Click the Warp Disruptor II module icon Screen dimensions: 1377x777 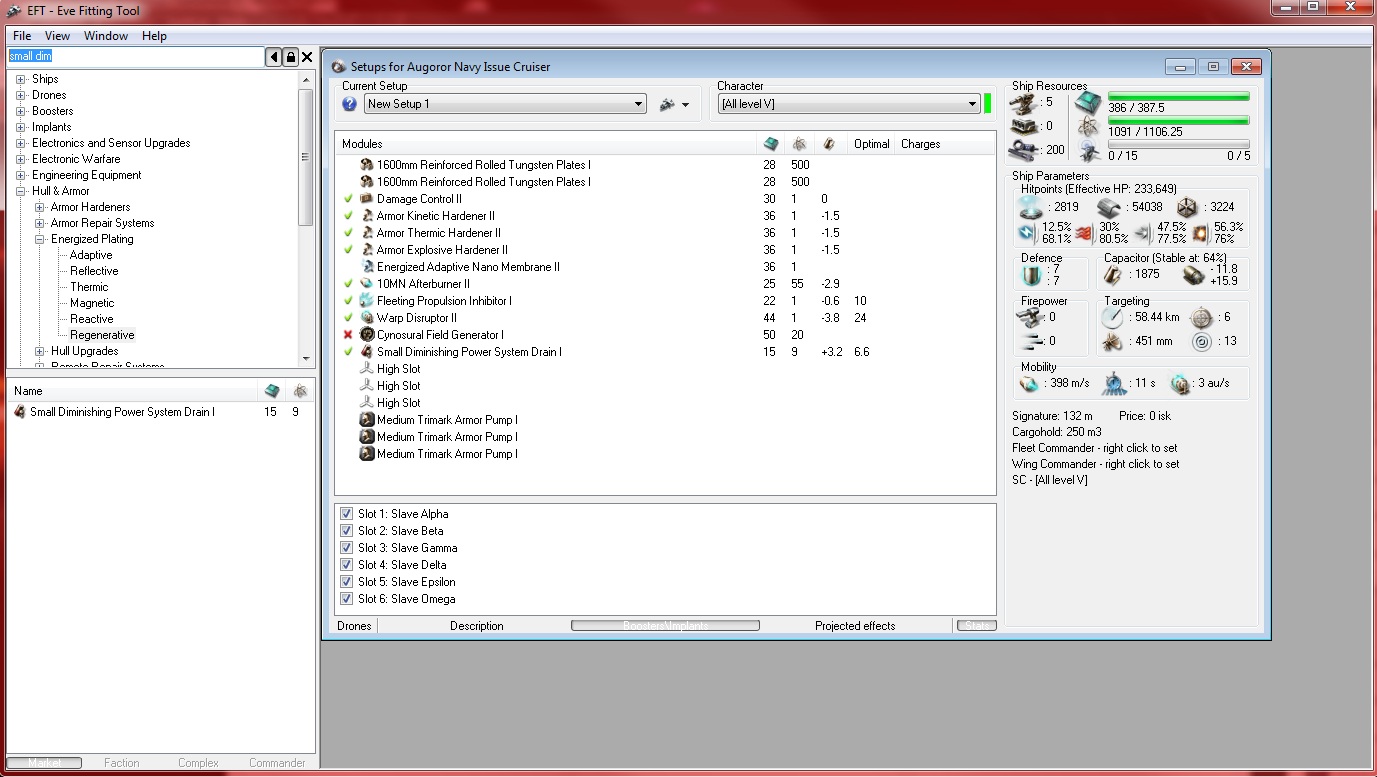point(367,318)
